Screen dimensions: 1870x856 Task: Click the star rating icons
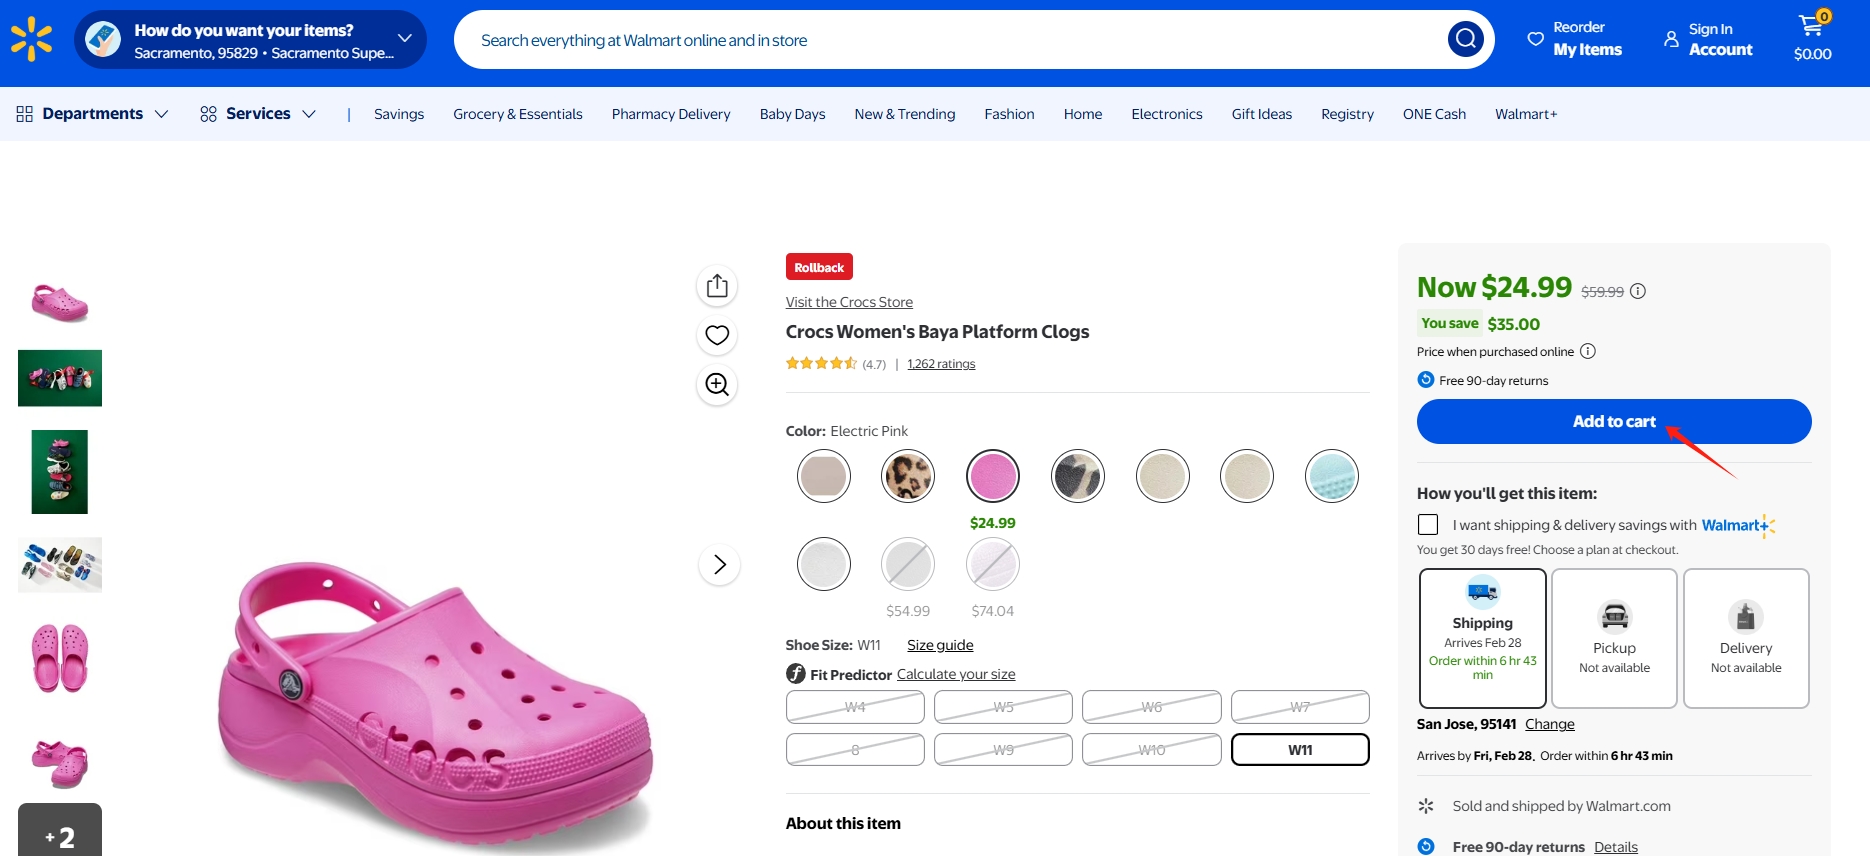pyautogui.click(x=821, y=363)
